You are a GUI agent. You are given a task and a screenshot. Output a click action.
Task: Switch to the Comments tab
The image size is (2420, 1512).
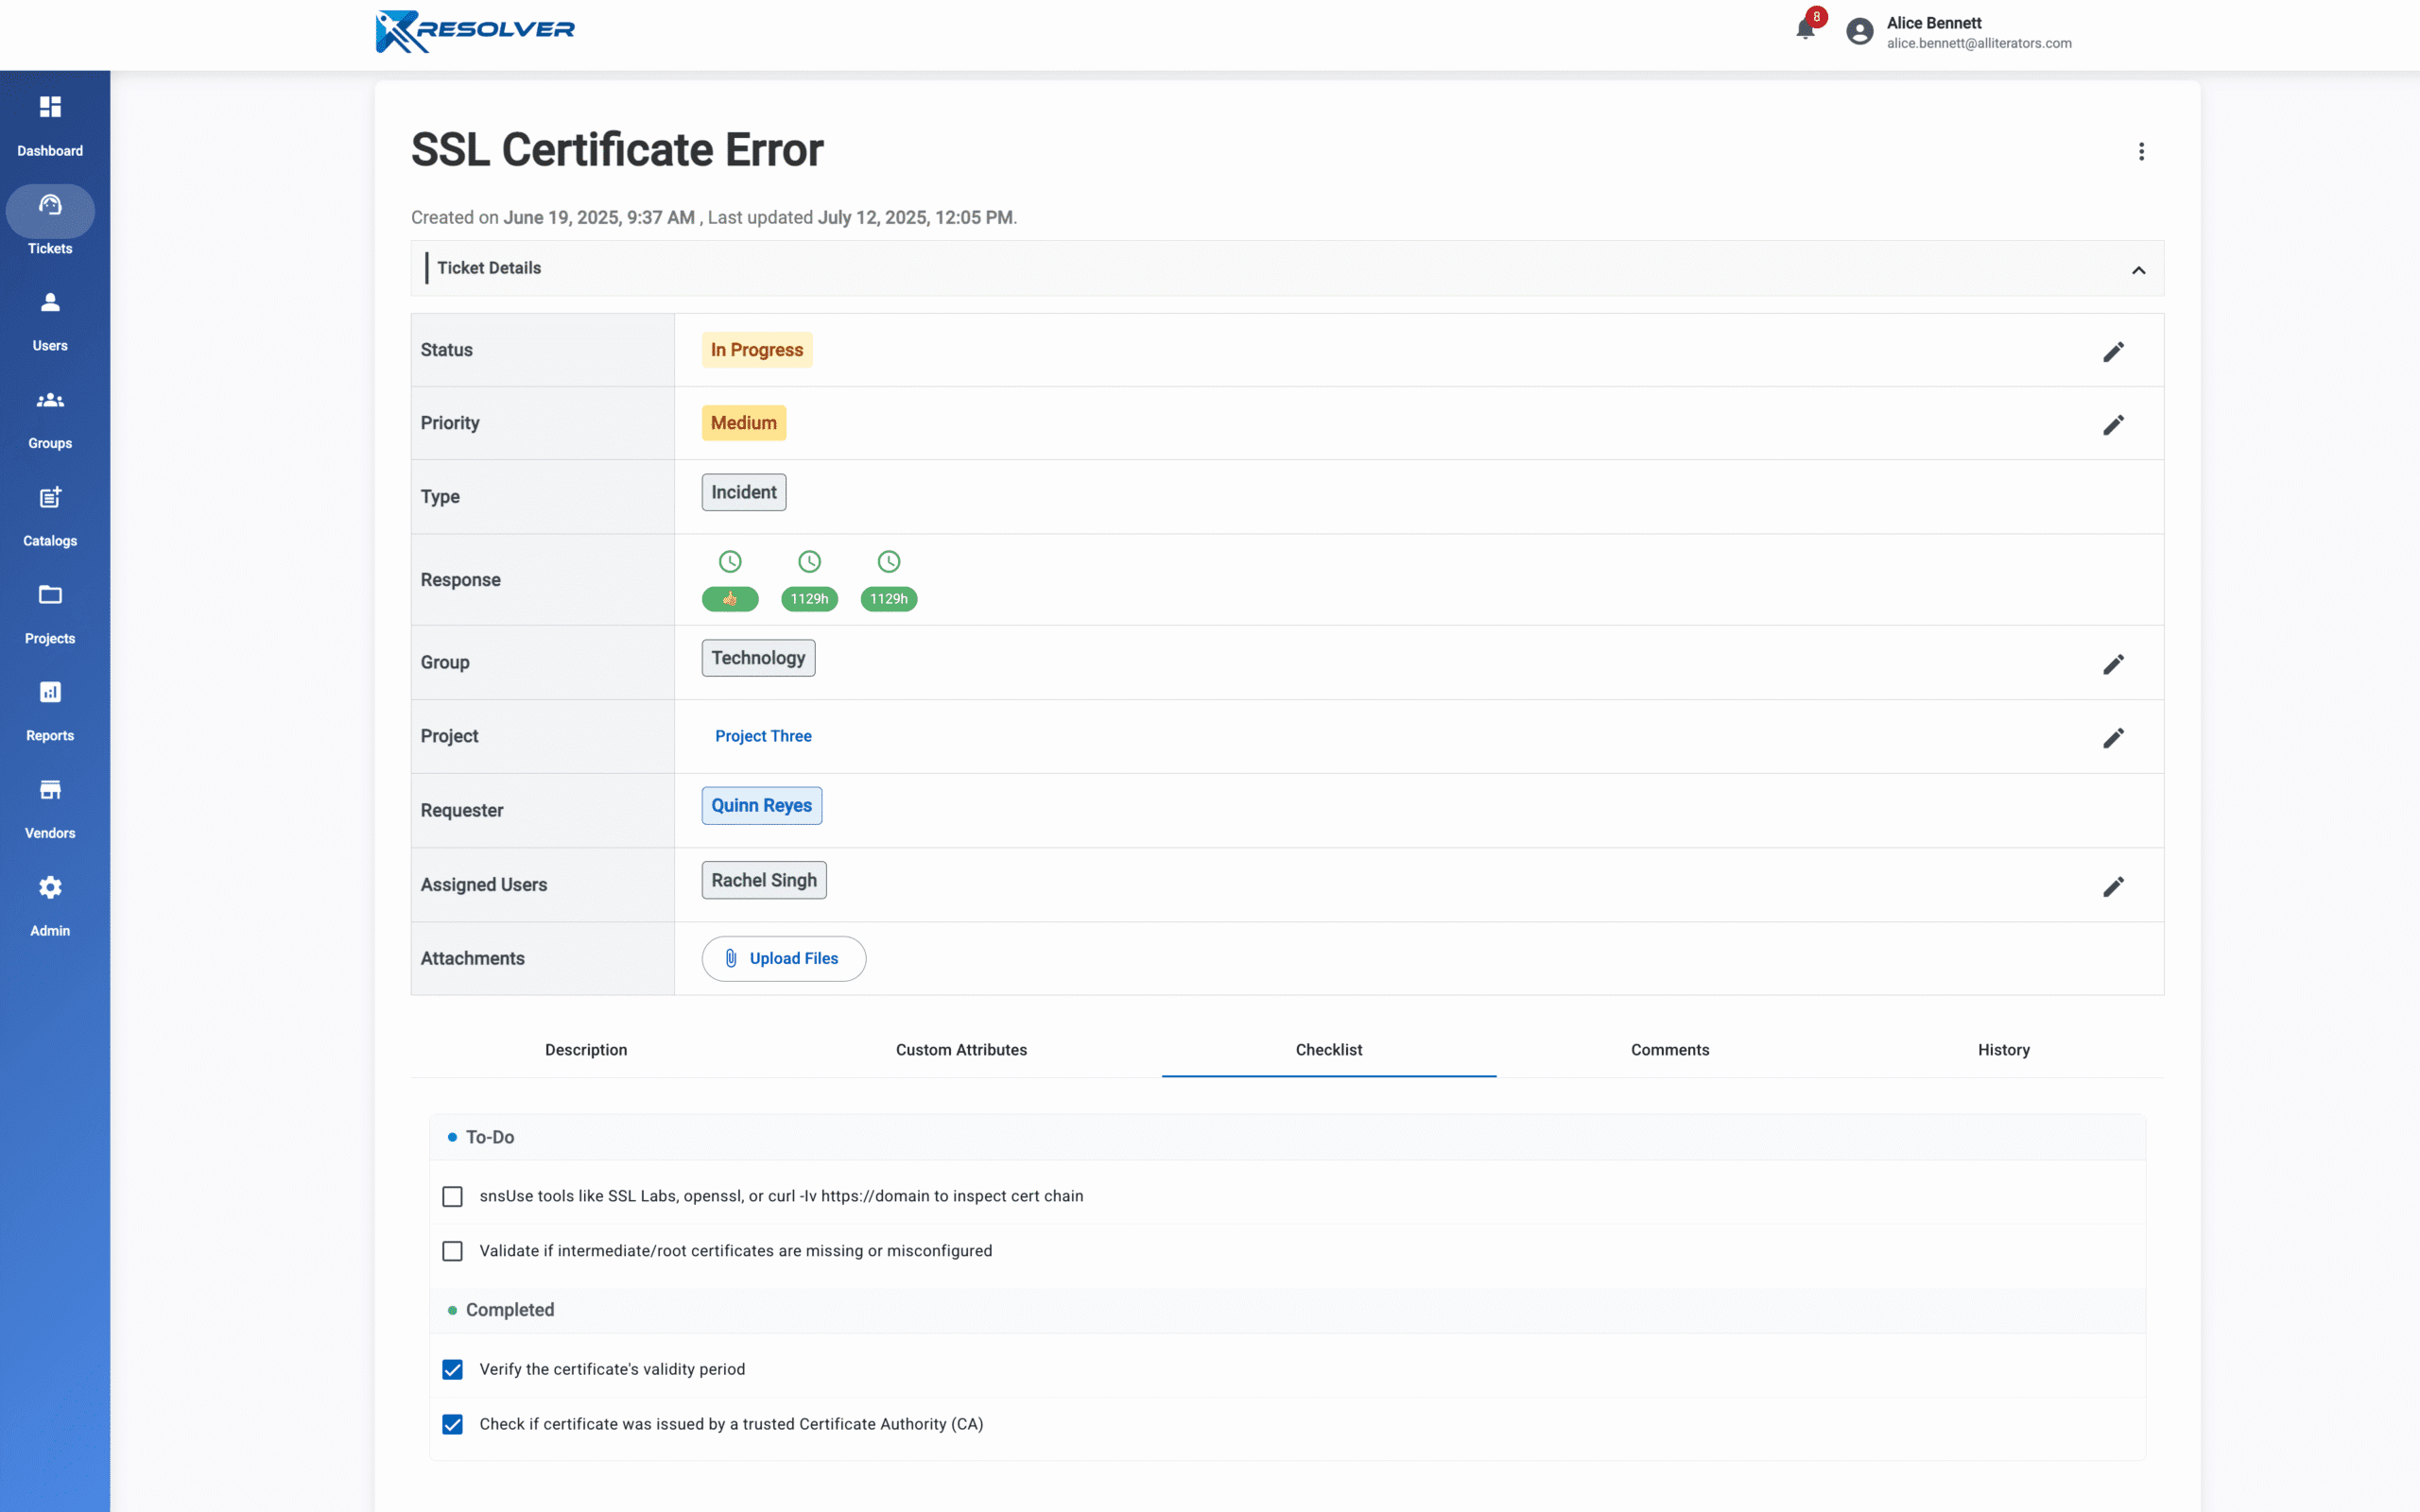[1669, 1050]
